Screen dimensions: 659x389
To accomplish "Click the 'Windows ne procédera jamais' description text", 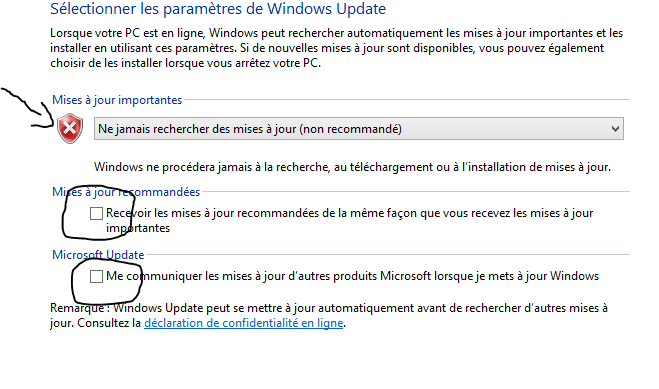I will (x=352, y=167).
